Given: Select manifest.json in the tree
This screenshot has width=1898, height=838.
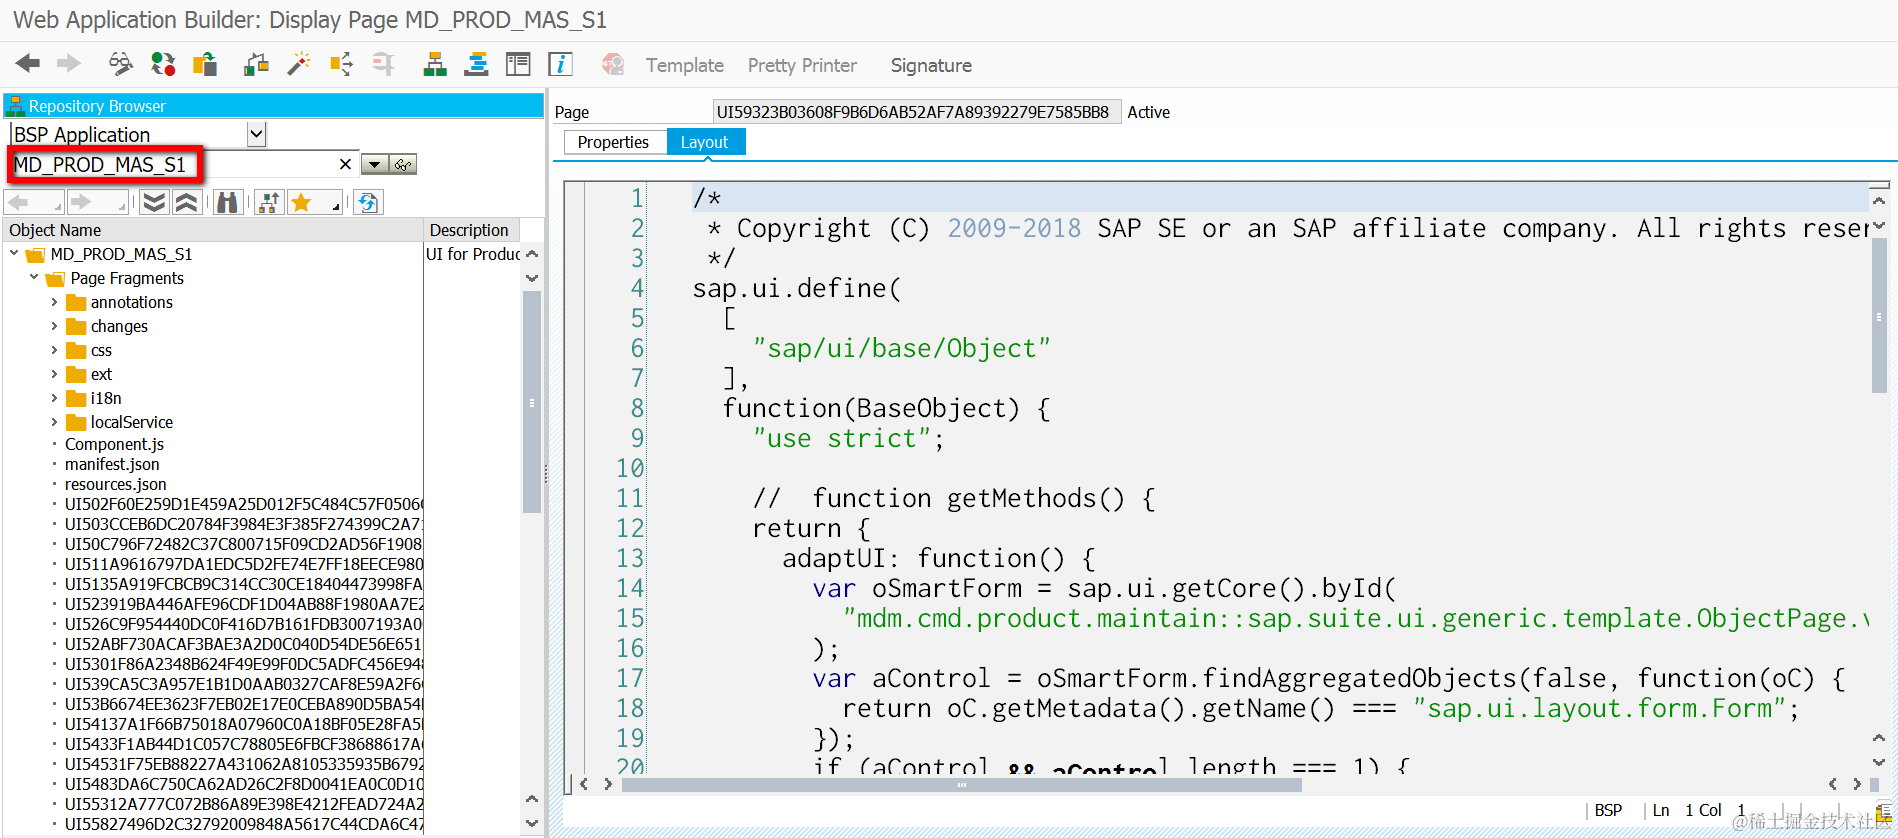Looking at the screenshot, I should 112,464.
